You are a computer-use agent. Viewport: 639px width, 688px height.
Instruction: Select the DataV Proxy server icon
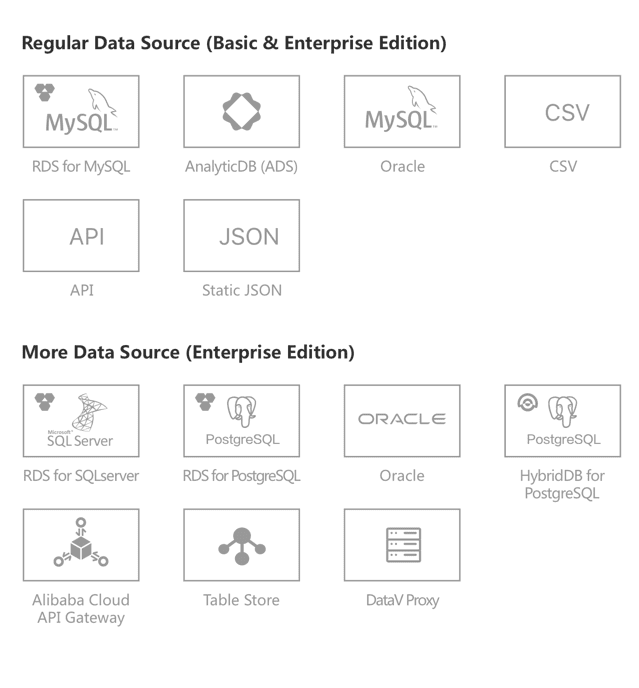(x=402, y=545)
